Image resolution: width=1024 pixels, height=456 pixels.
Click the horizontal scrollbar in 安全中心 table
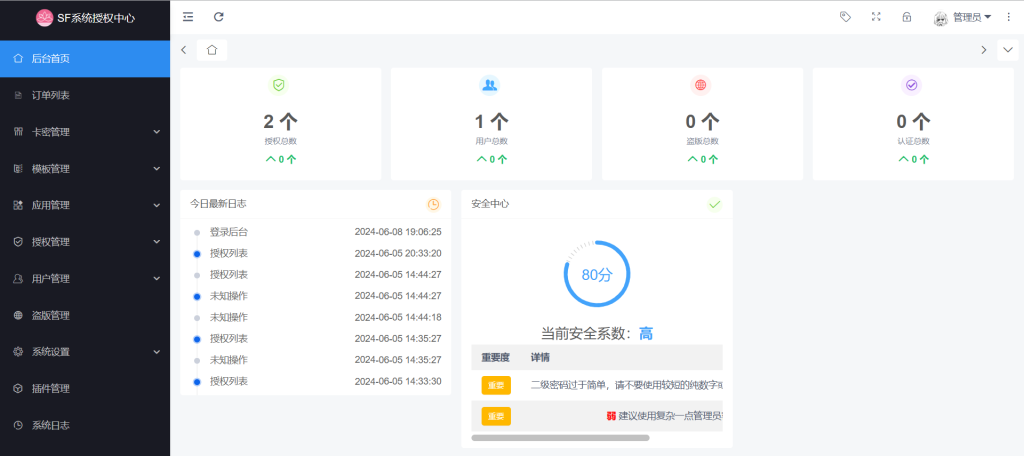point(560,438)
